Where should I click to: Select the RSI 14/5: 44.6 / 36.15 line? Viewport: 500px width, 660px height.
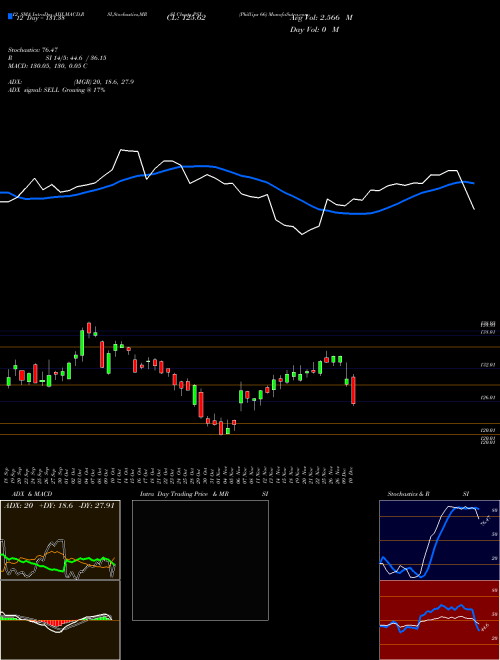tap(57, 58)
